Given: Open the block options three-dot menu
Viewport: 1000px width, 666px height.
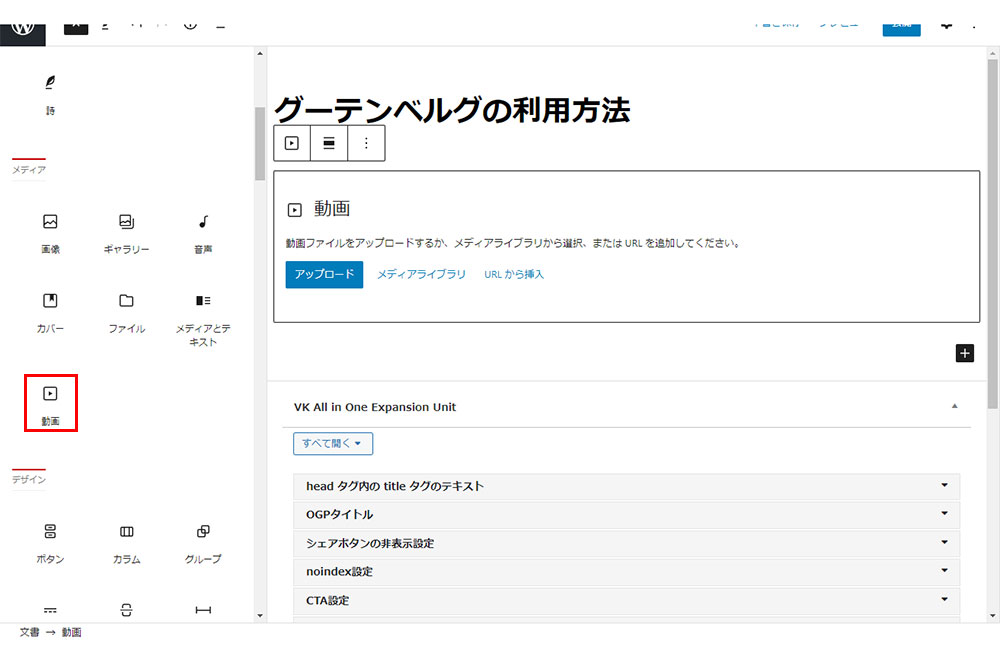Looking at the screenshot, I should pos(366,143).
